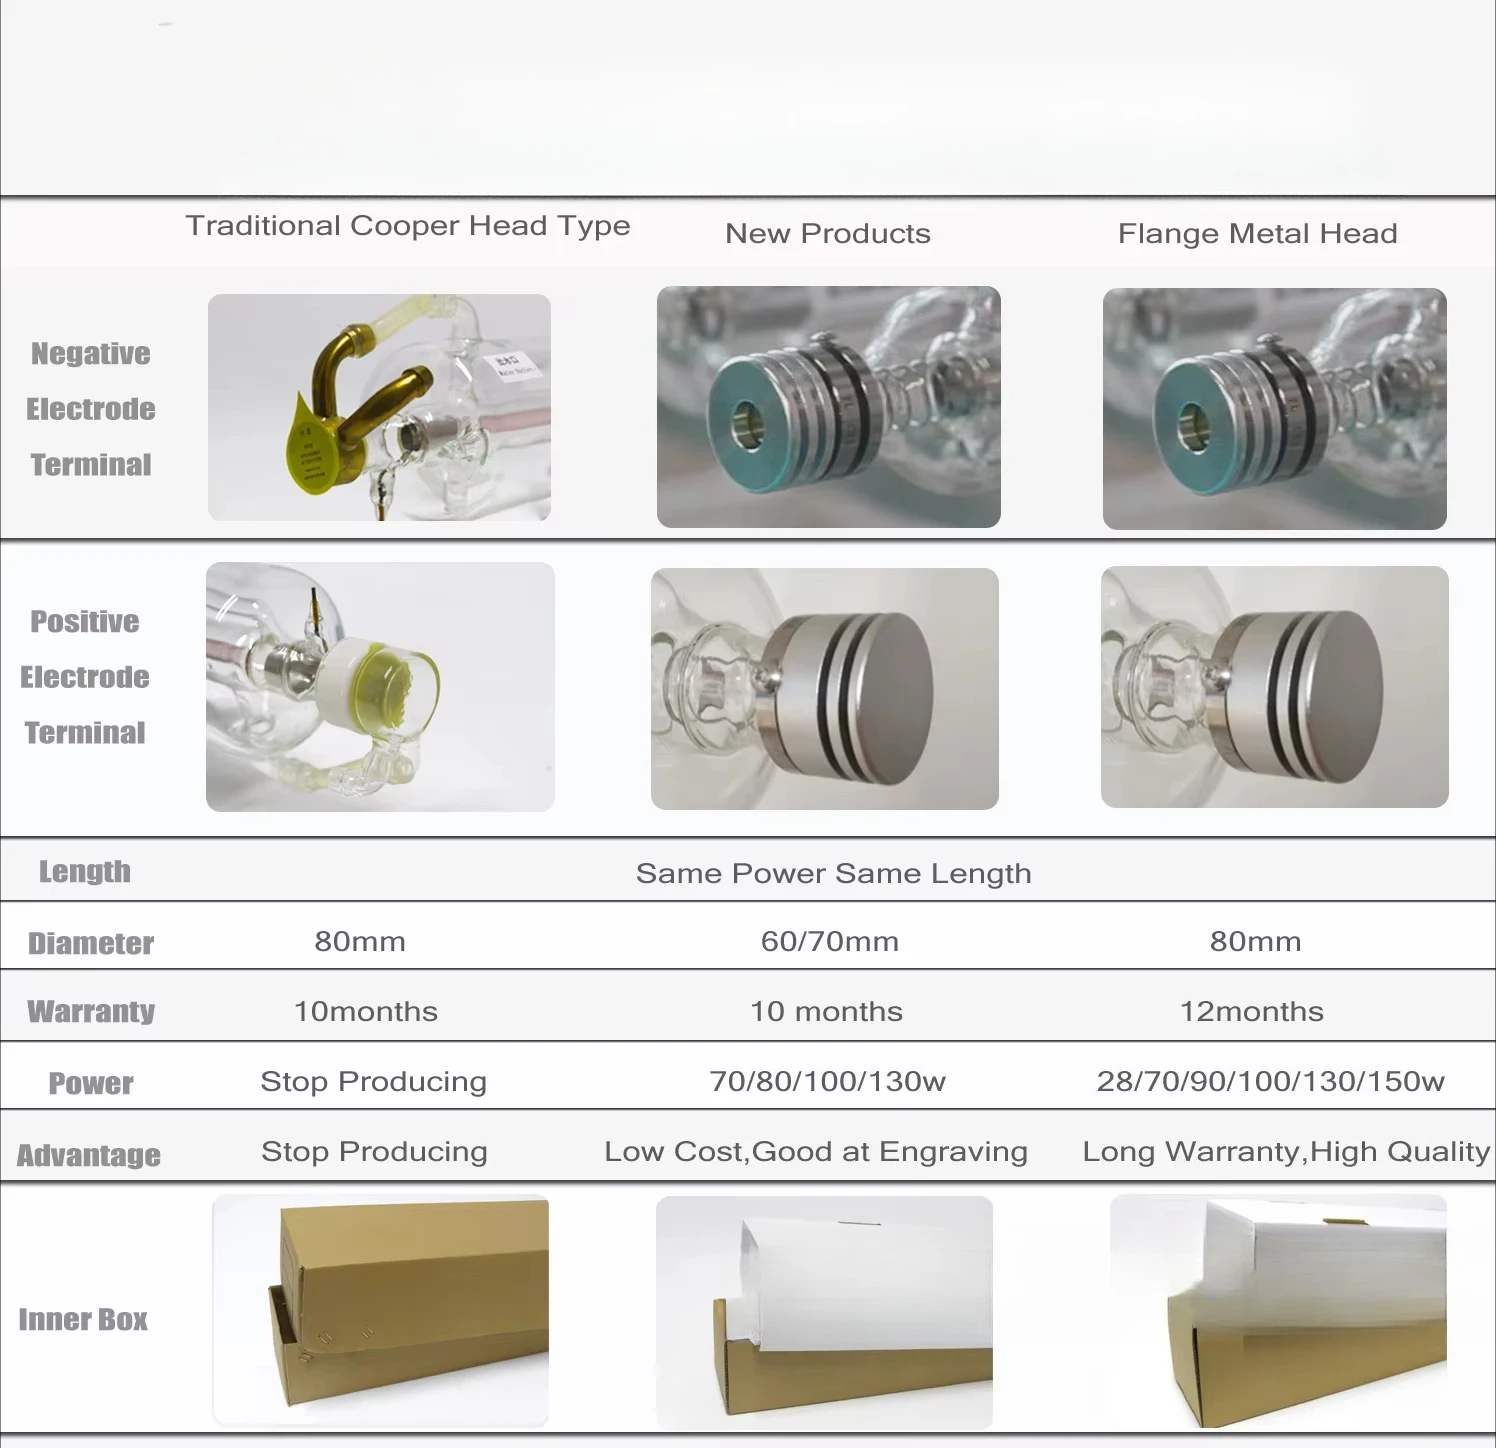The width and height of the screenshot is (1496, 1448).
Task: View the Traditional Cooper Head positive electrode photo
Action: (x=380, y=687)
